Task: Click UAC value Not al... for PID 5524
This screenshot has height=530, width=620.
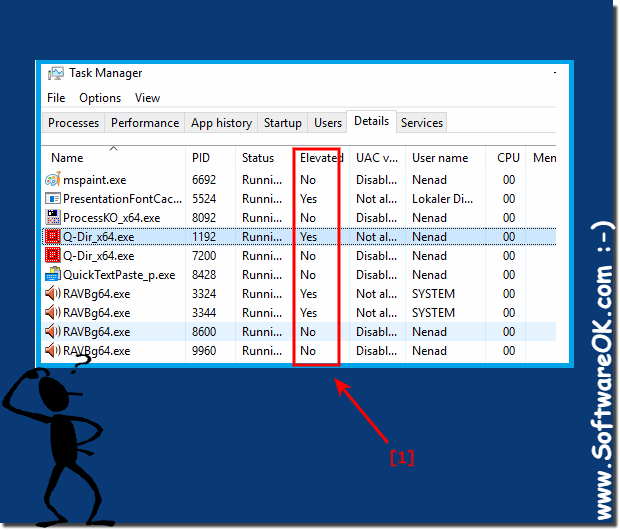Action: click(376, 199)
